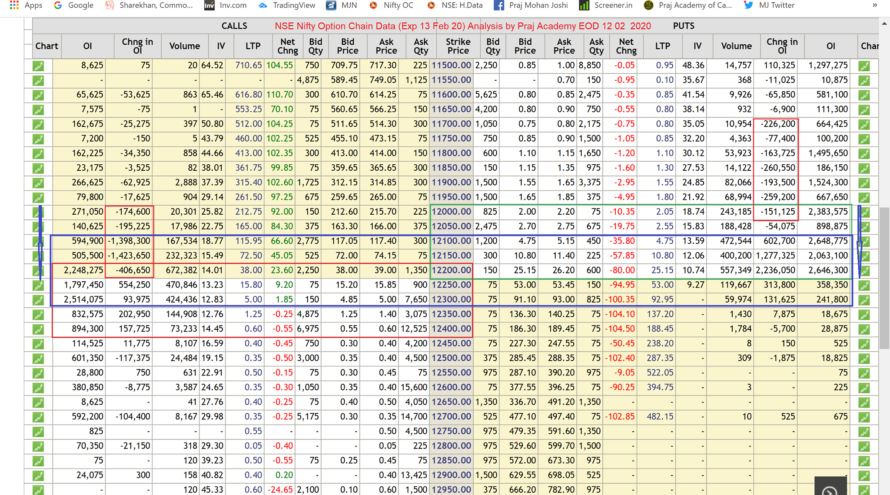Click puts LTP value 25.15
Viewport: 890px width, 495px height.
click(x=662, y=271)
